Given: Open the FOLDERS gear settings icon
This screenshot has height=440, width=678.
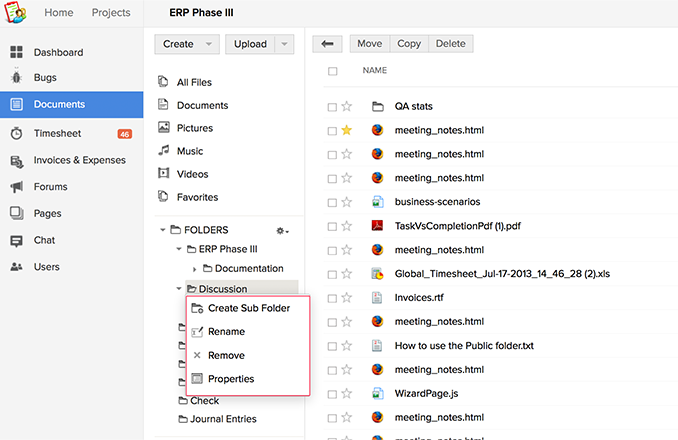Looking at the screenshot, I should pyautogui.click(x=282, y=231).
